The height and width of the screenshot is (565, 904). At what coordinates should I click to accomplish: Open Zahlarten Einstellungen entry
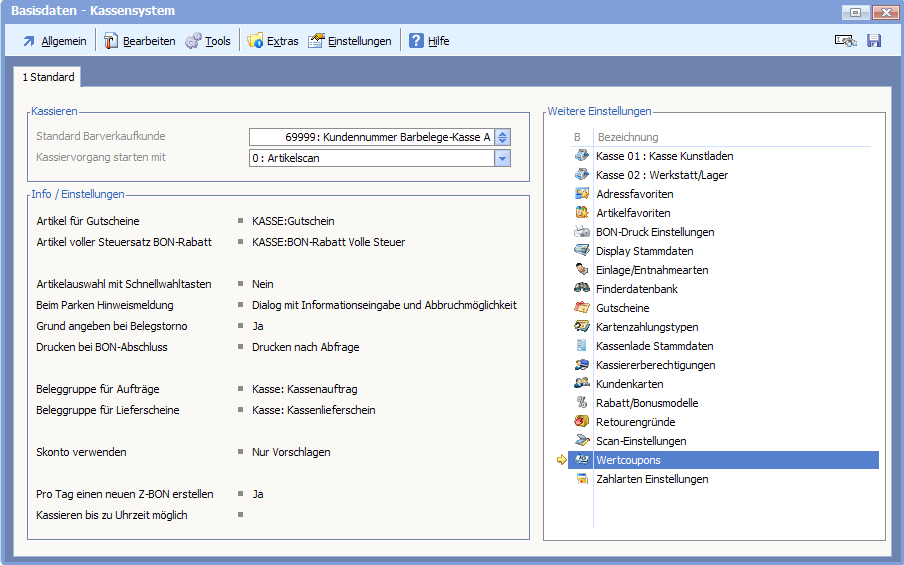[x=651, y=479]
